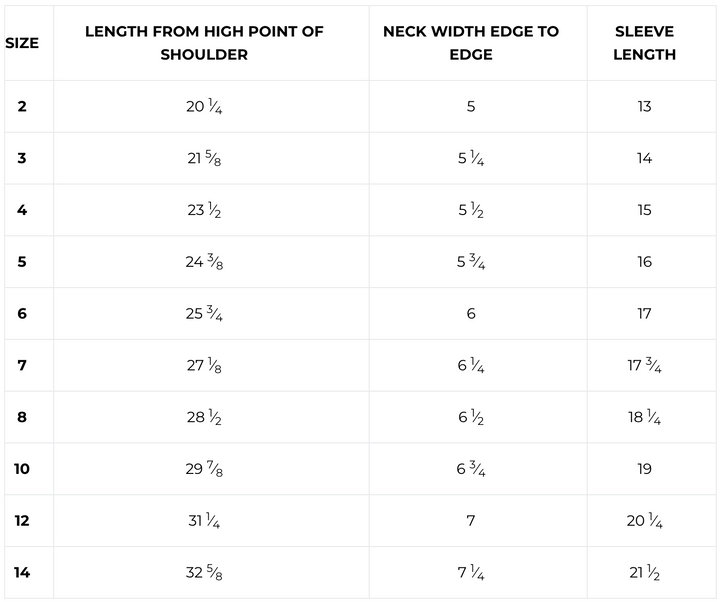Select size 12 sleeve length 20 ¼
The height and width of the screenshot is (602, 720).
point(644,521)
